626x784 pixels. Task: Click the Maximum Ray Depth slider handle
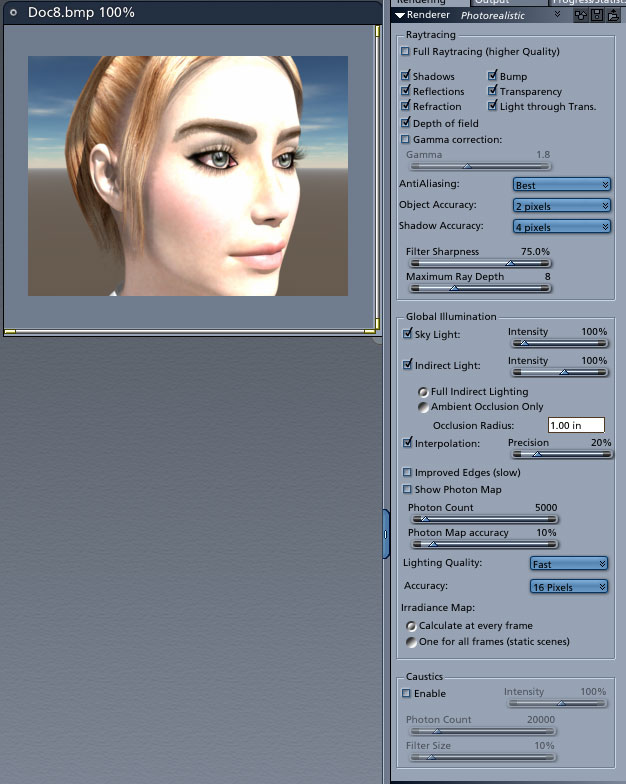tap(454, 288)
